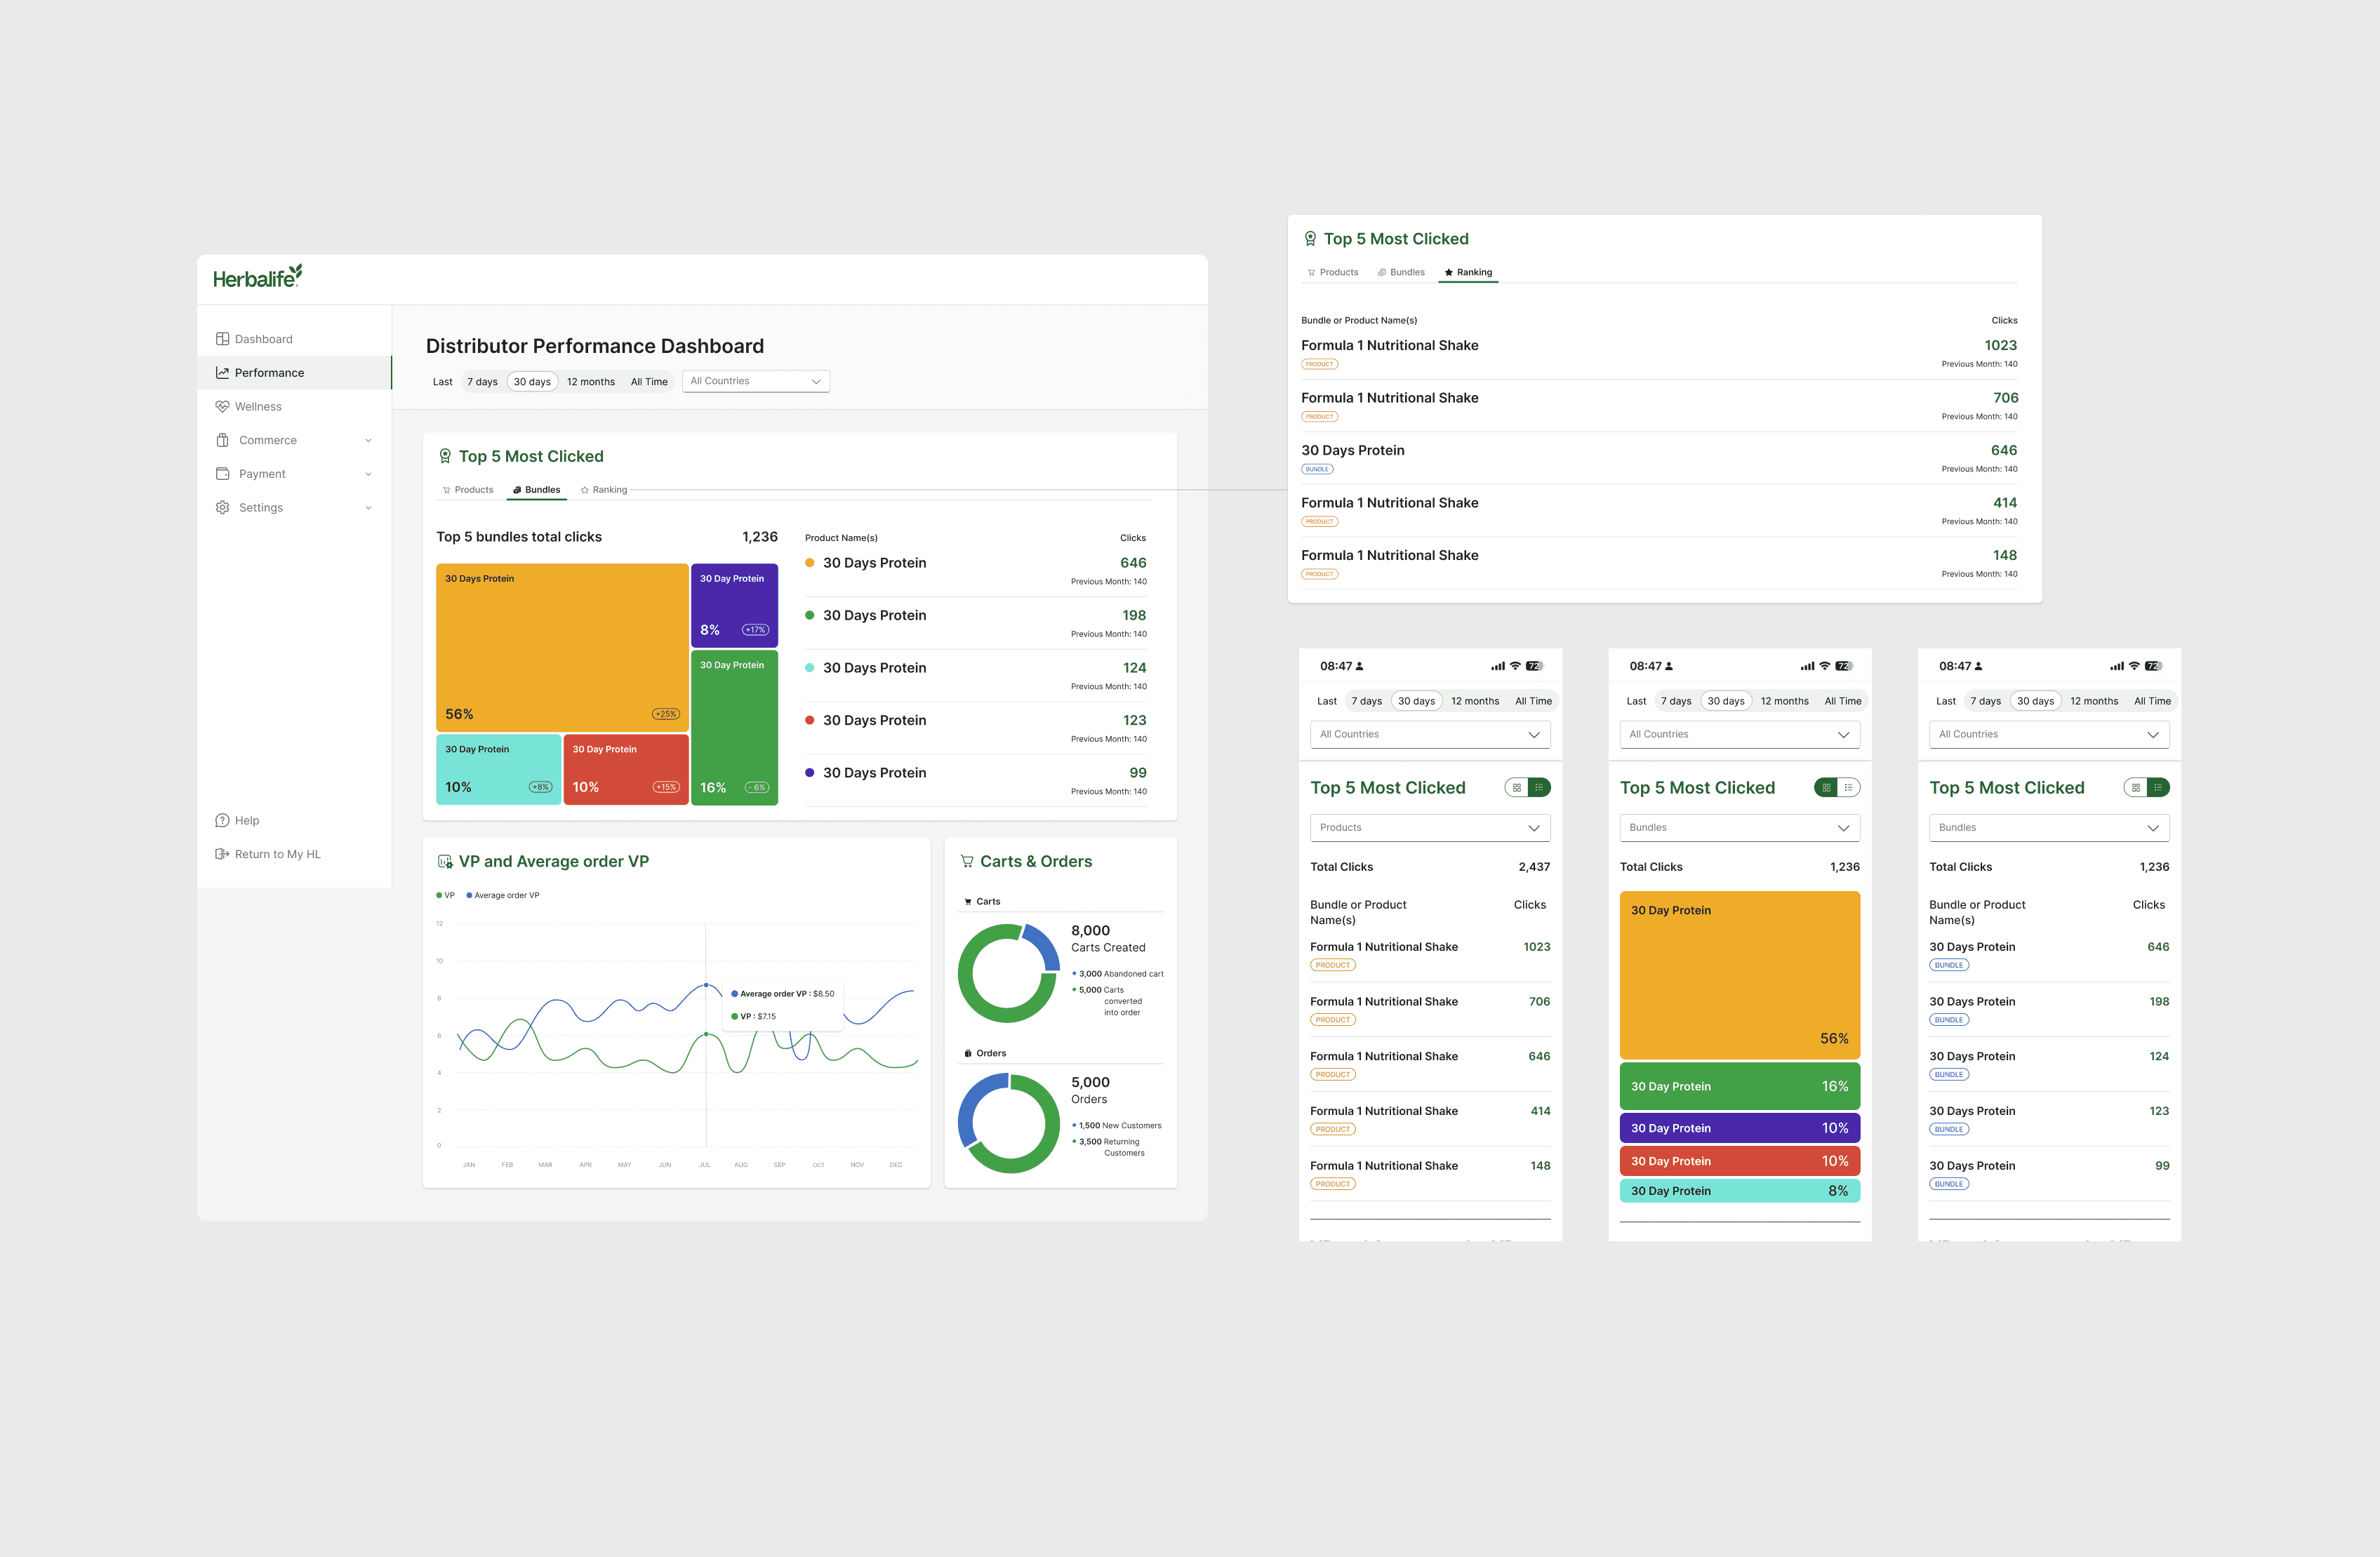Click the Commerce bag icon in sidebar
This screenshot has width=2380, height=1557.
click(x=222, y=440)
